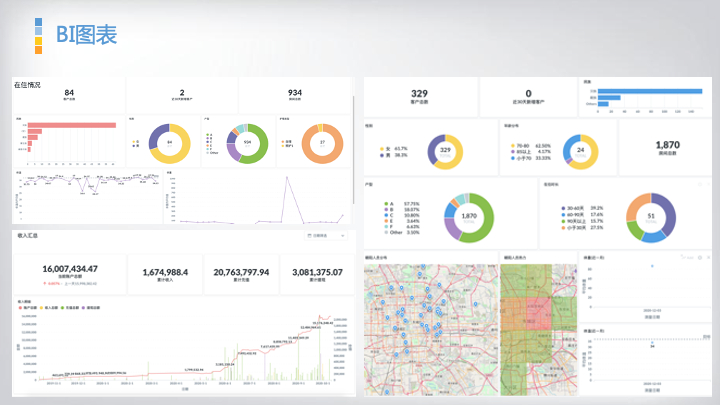Select the 30-60天 39.2% legend row
The width and height of the screenshot is (720, 405).
tap(582, 208)
